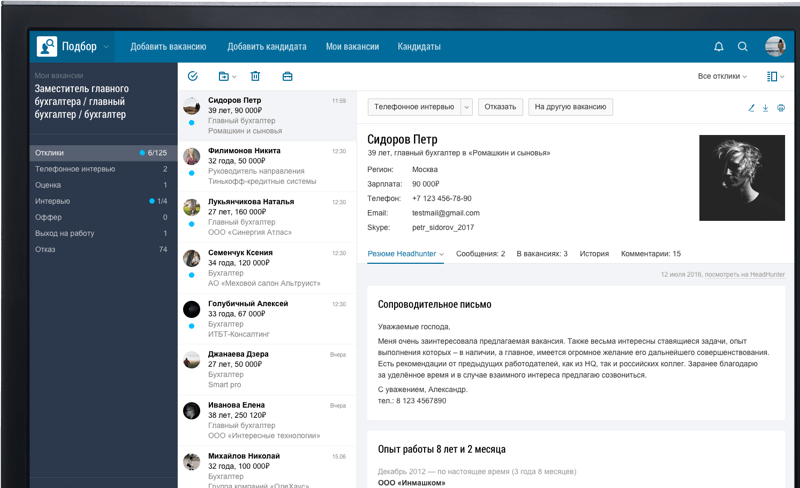Click the На другую вакансию button
This screenshot has width=800, height=488.
pos(570,107)
